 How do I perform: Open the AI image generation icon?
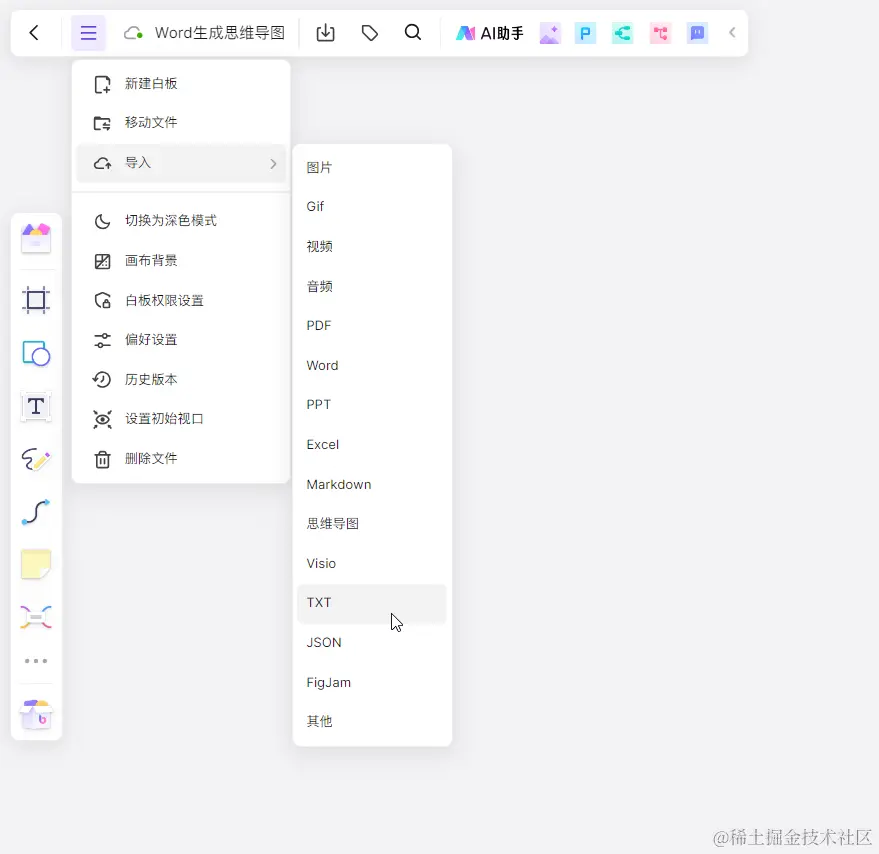coord(550,33)
